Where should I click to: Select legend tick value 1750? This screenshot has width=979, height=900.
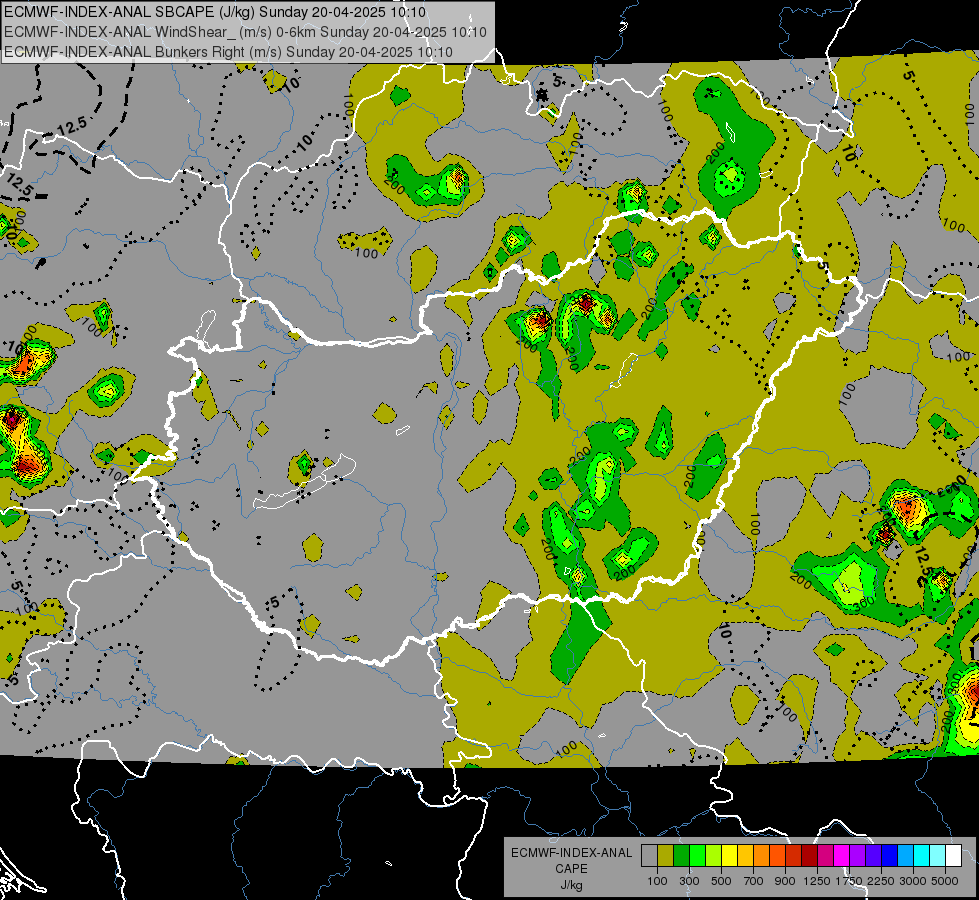click(849, 881)
